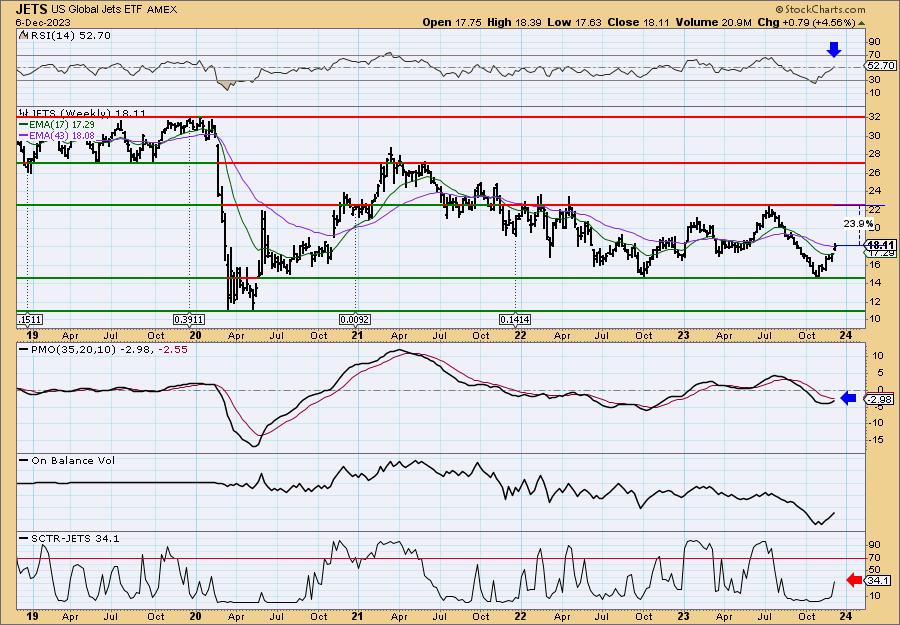
Task: Click the AMEX exchange label
Action: pyautogui.click(x=162, y=10)
